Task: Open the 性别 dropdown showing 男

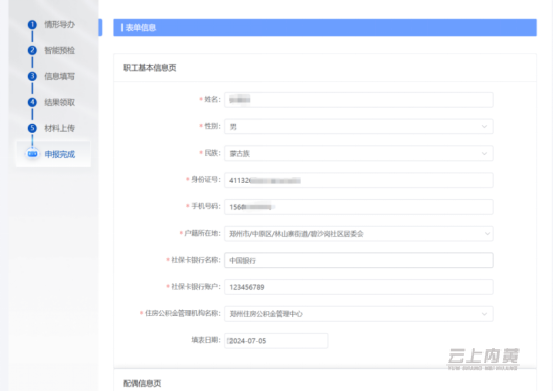Action: pos(359,127)
